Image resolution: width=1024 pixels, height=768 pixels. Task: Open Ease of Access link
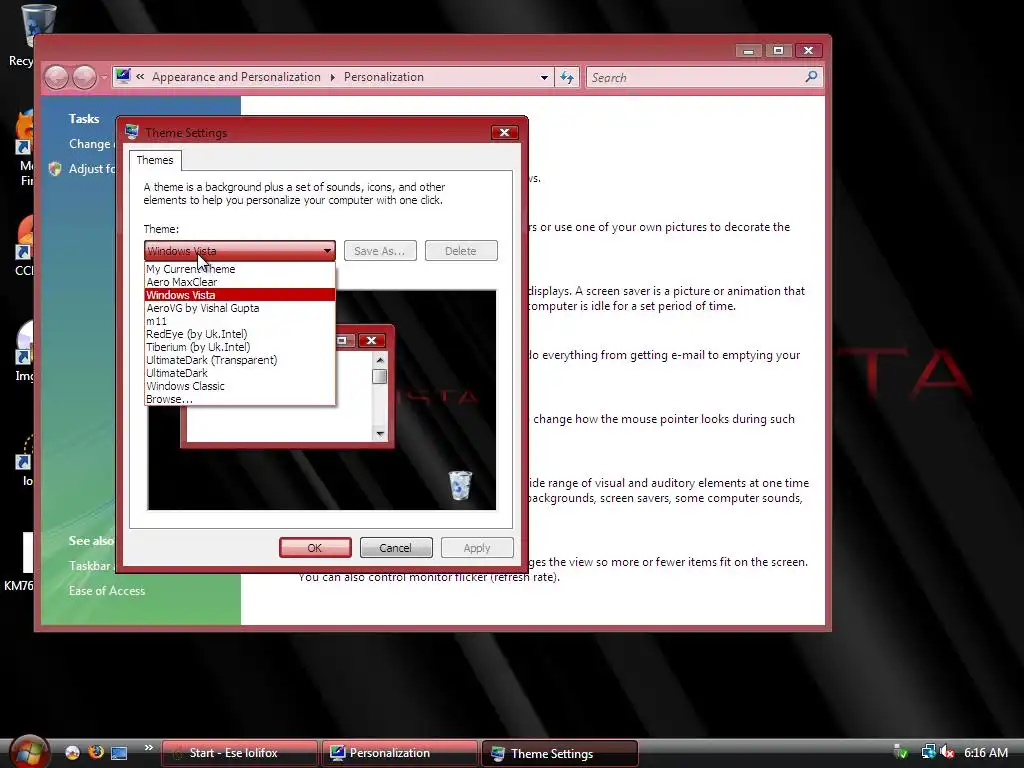coord(107,590)
